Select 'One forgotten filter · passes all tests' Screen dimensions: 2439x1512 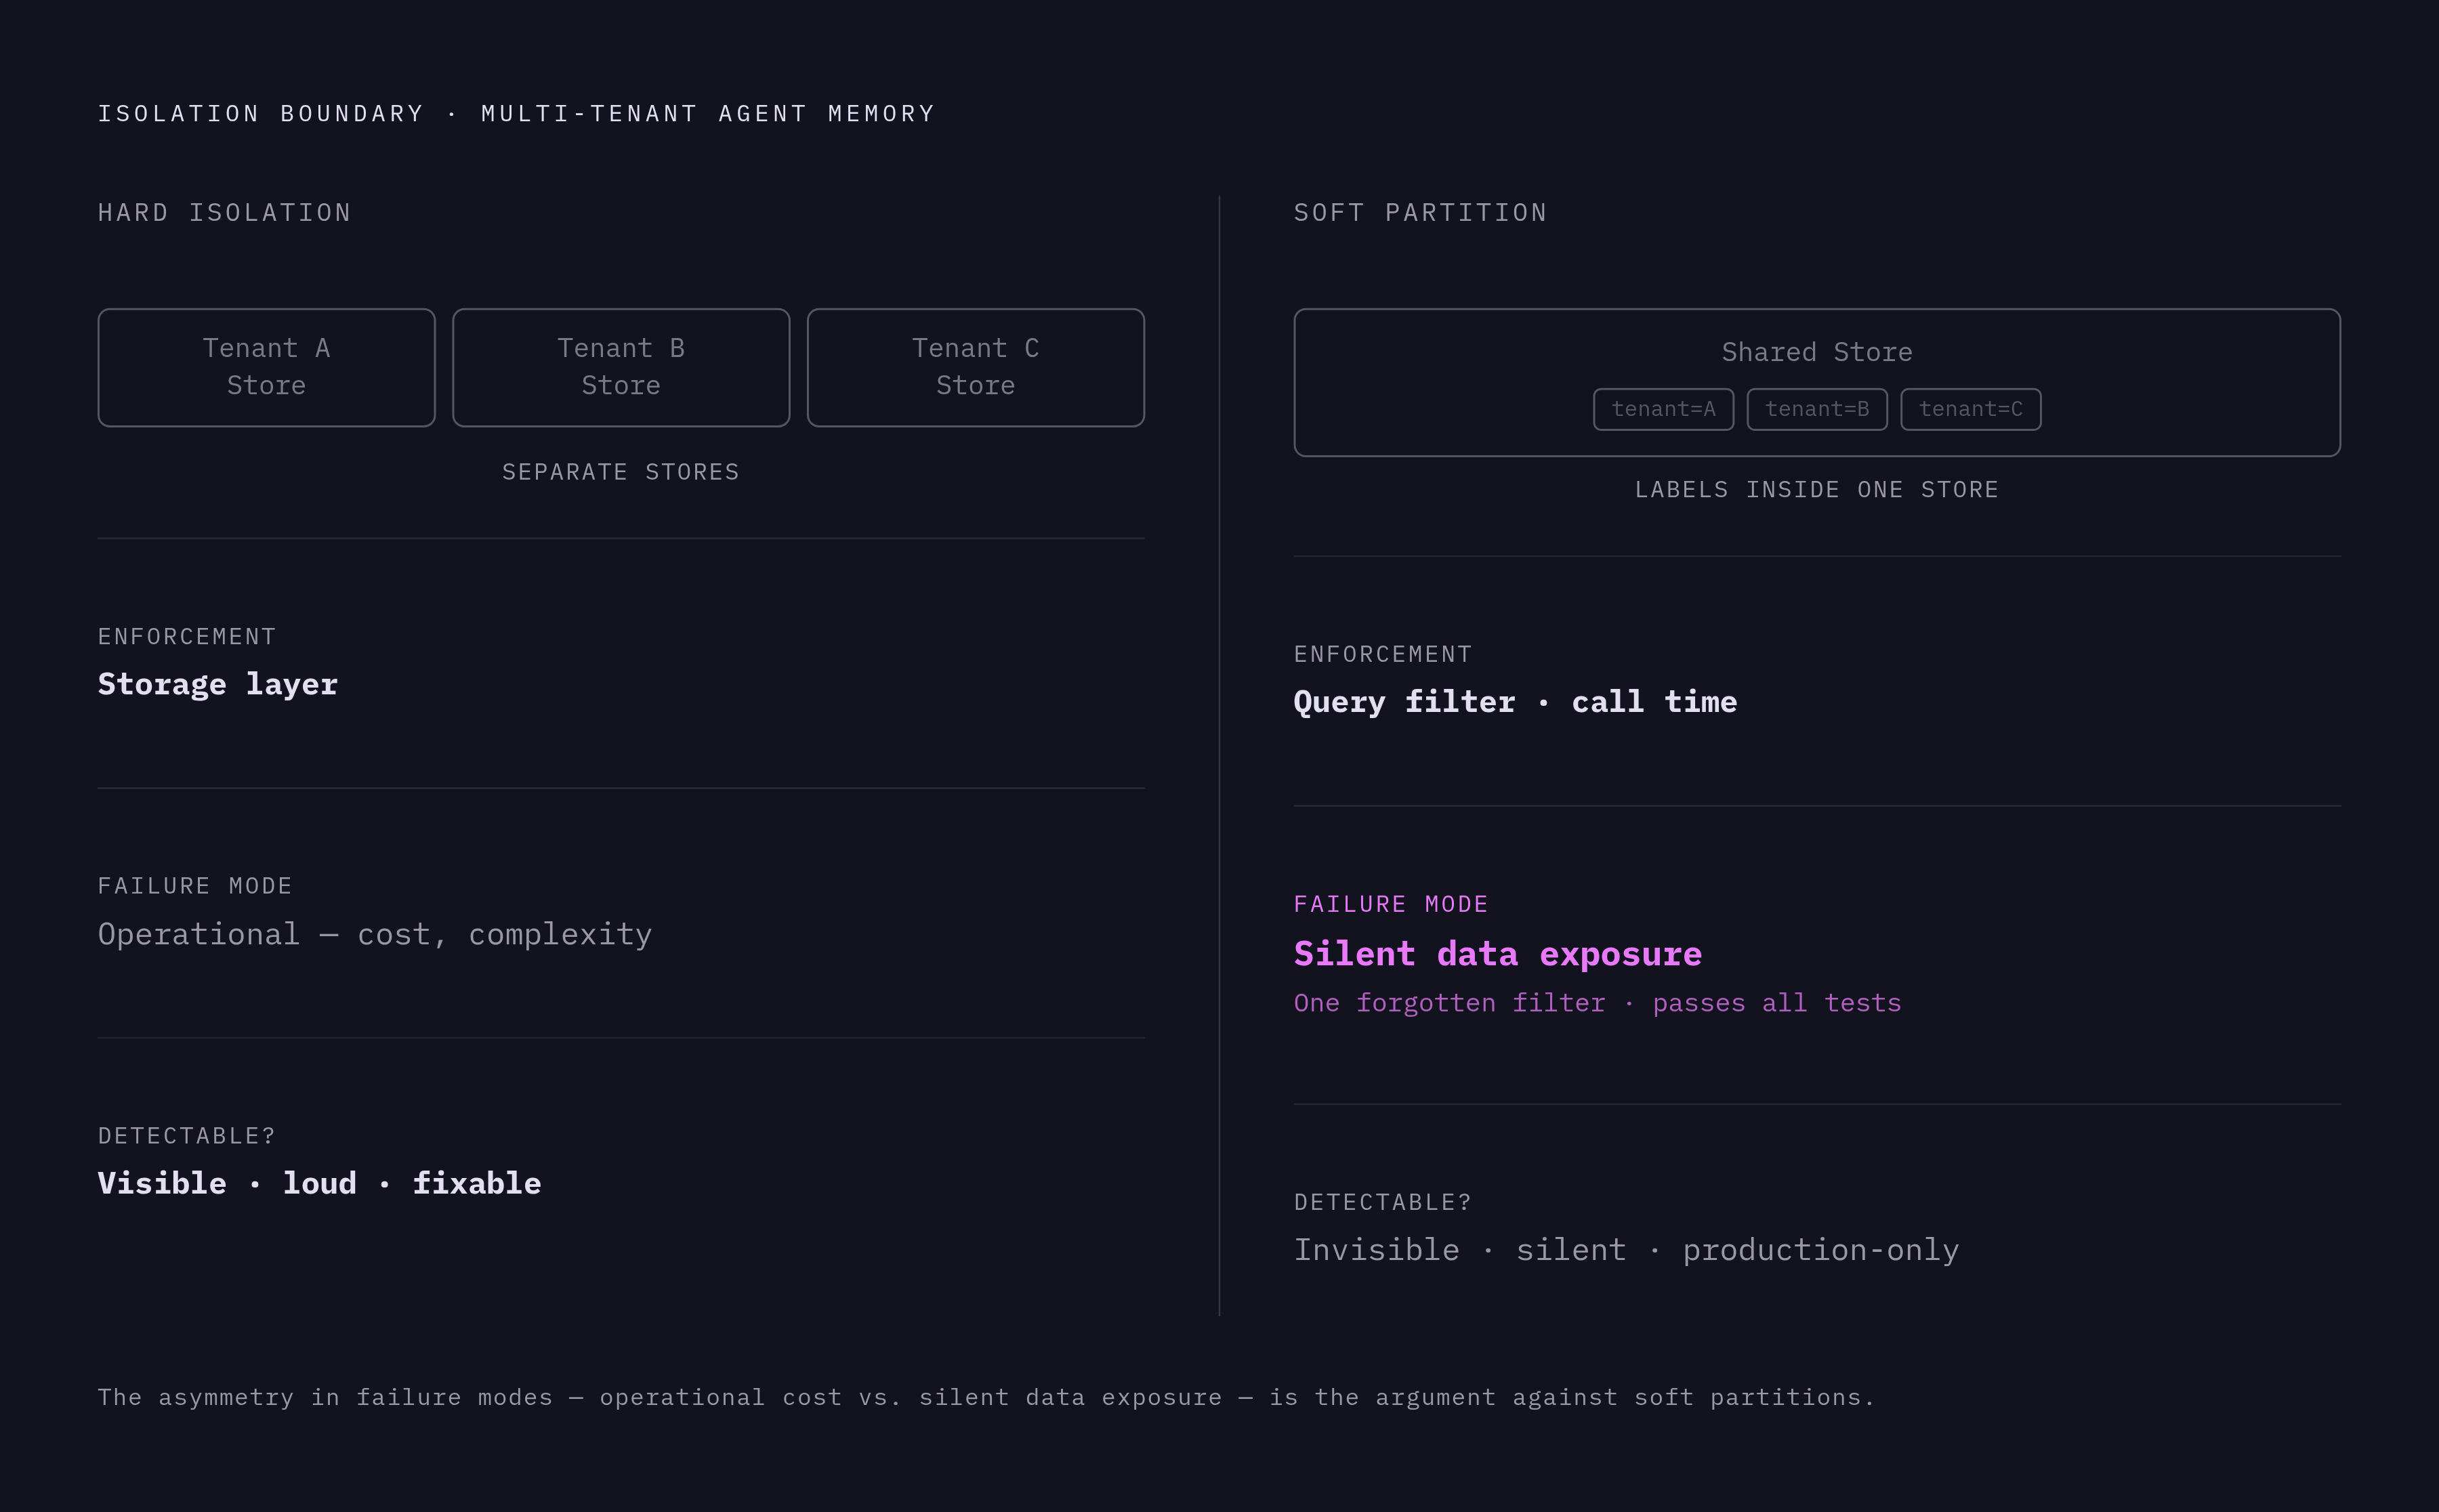click(1597, 1003)
